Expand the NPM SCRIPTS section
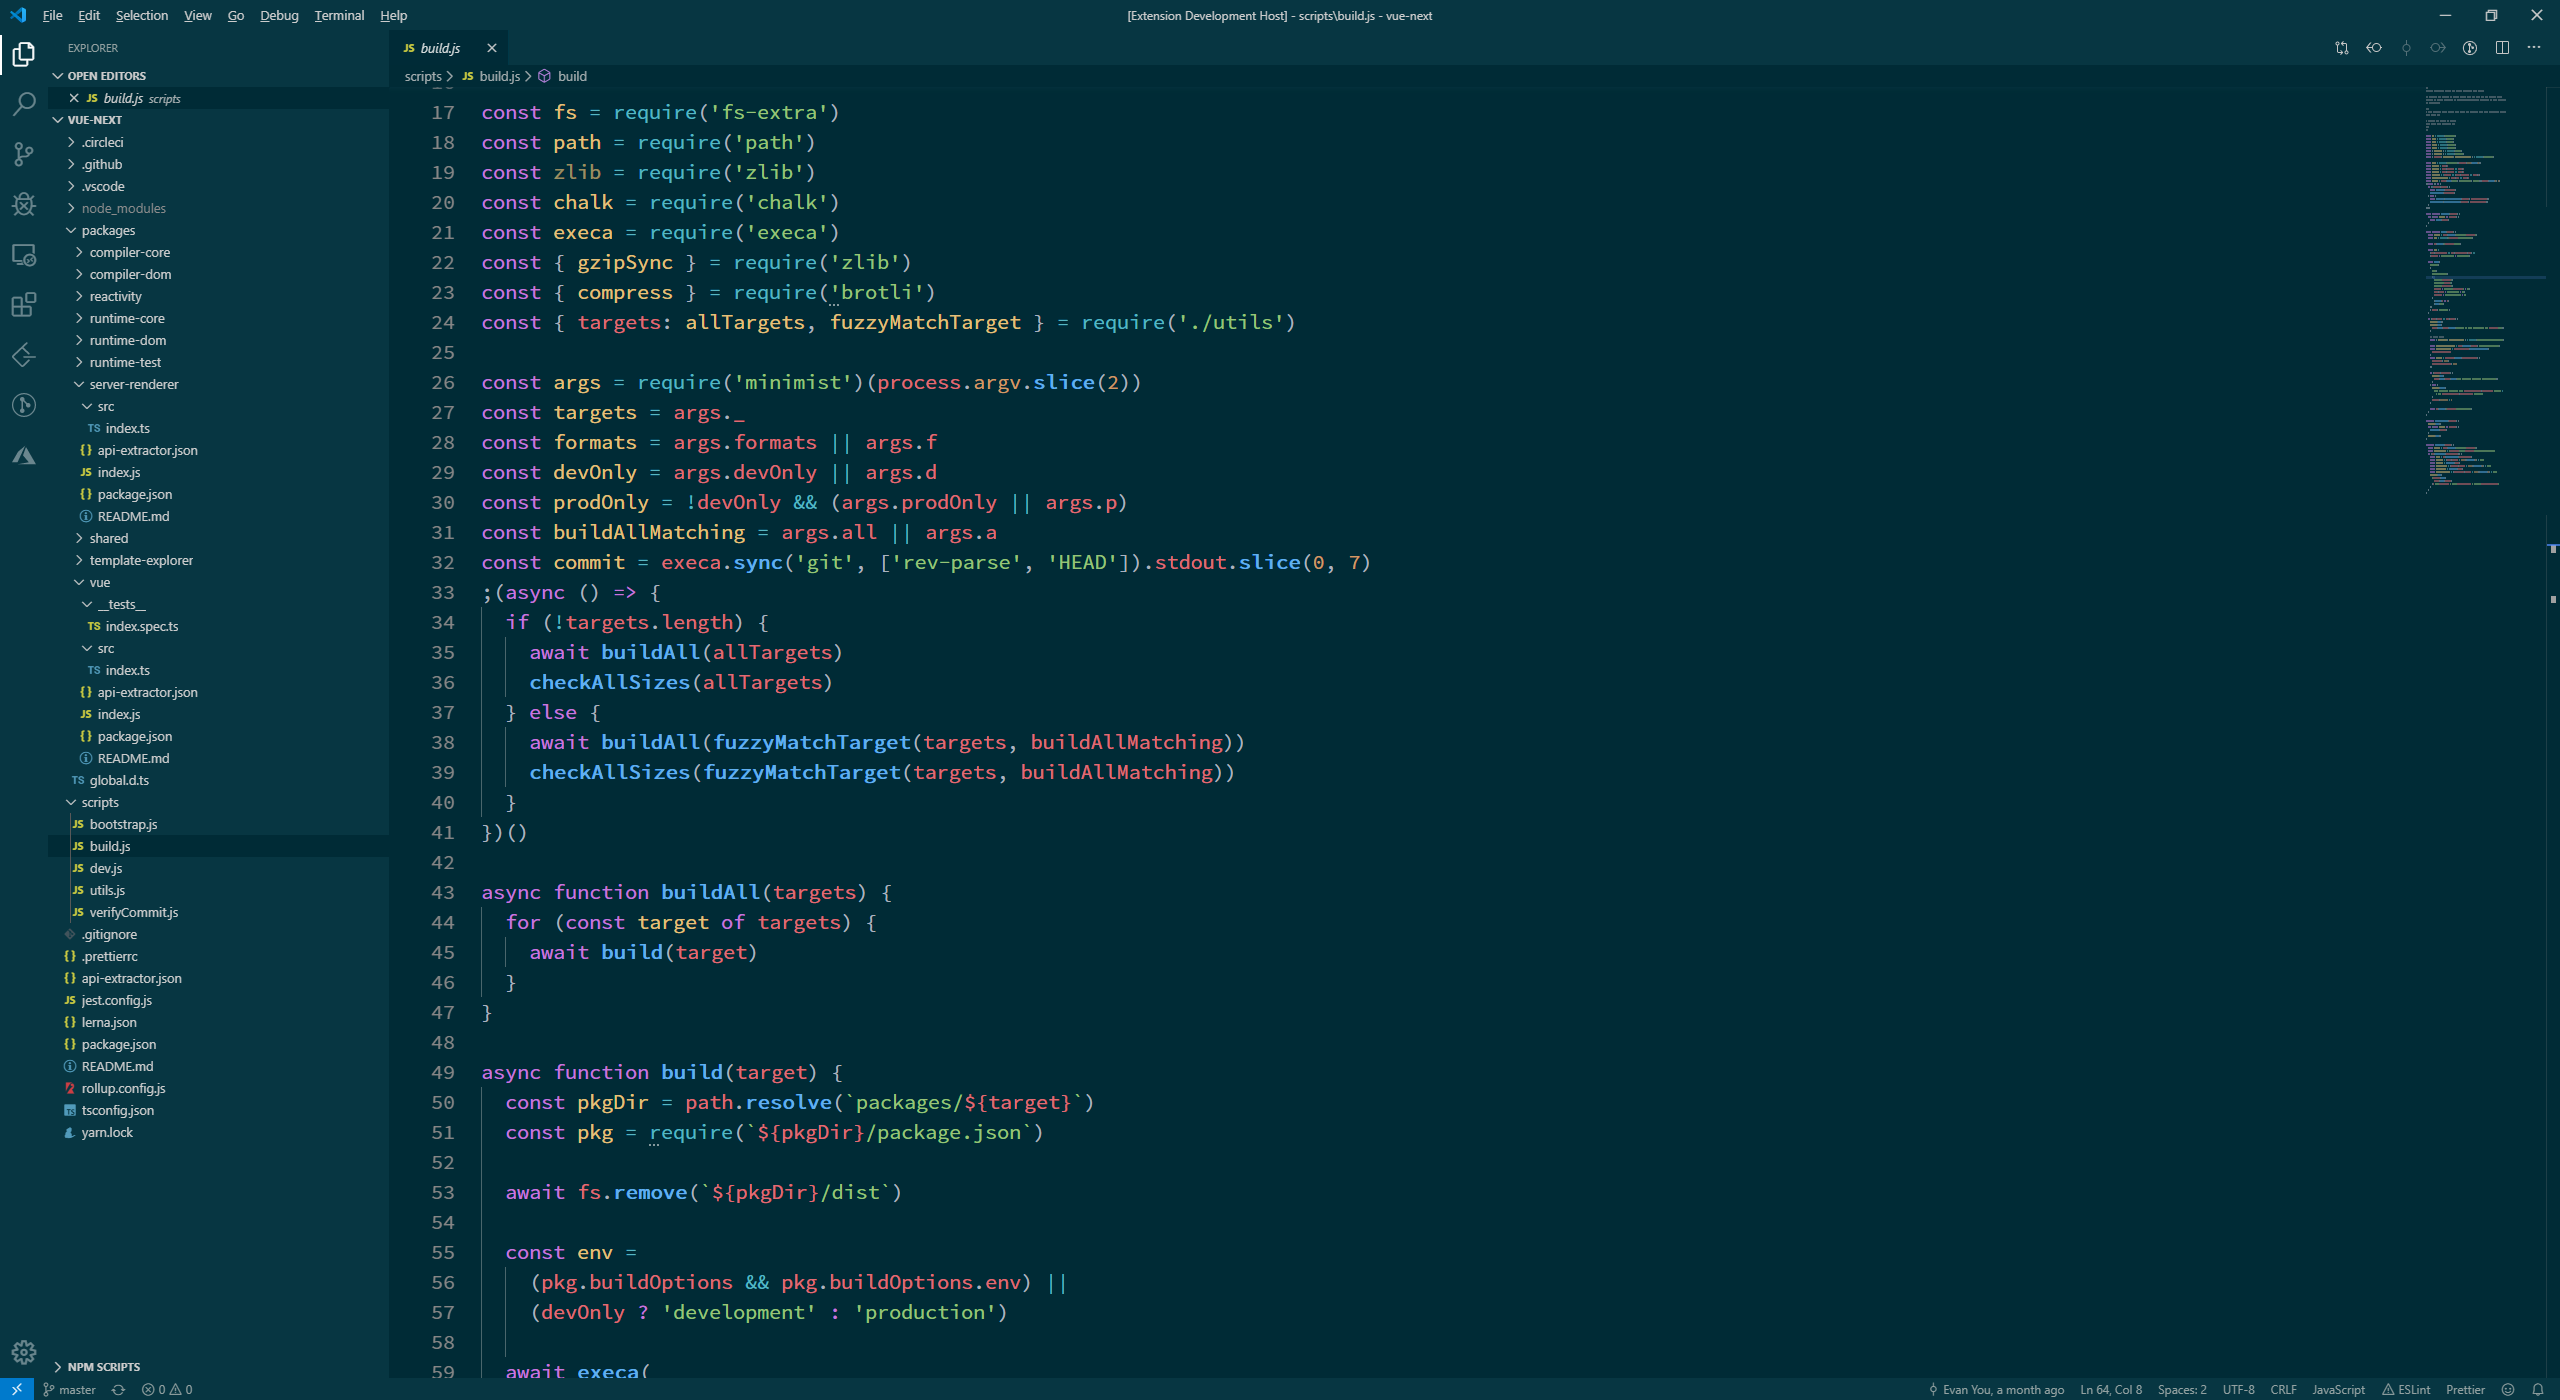 [103, 1366]
